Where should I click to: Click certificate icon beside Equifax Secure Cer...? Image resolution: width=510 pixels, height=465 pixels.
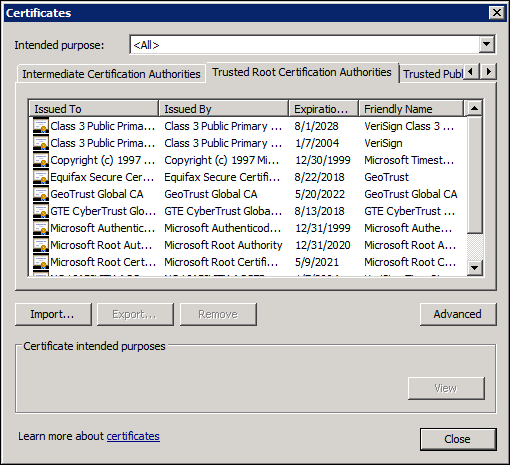pyautogui.click(x=41, y=177)
